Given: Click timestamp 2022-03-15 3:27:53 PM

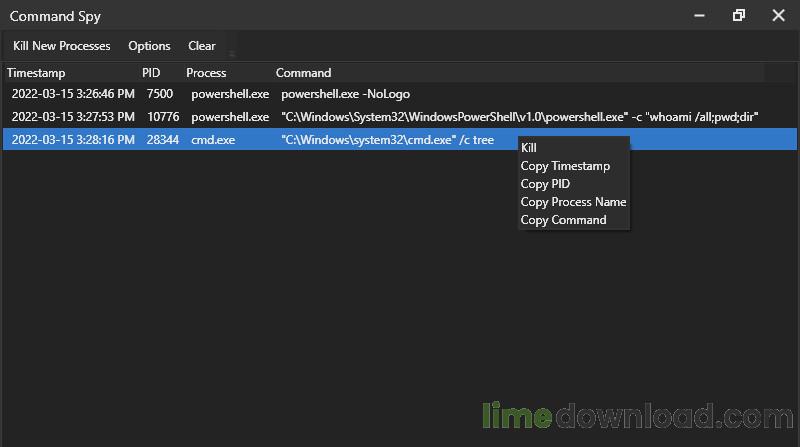Looking at the screenshot, I should [x=73, y=117].
